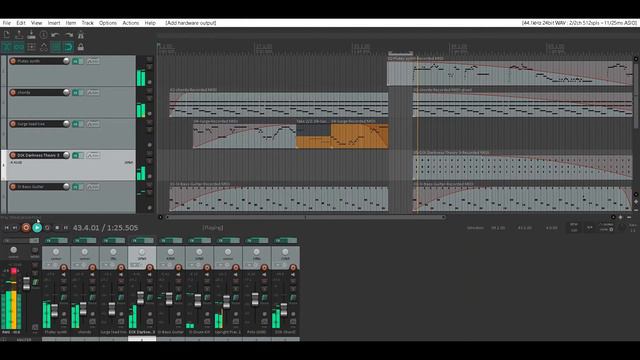Screen dimensions: 640x360
Task: Click the Plates synth mixer pan knob
Action: click(x=56, y=252)
